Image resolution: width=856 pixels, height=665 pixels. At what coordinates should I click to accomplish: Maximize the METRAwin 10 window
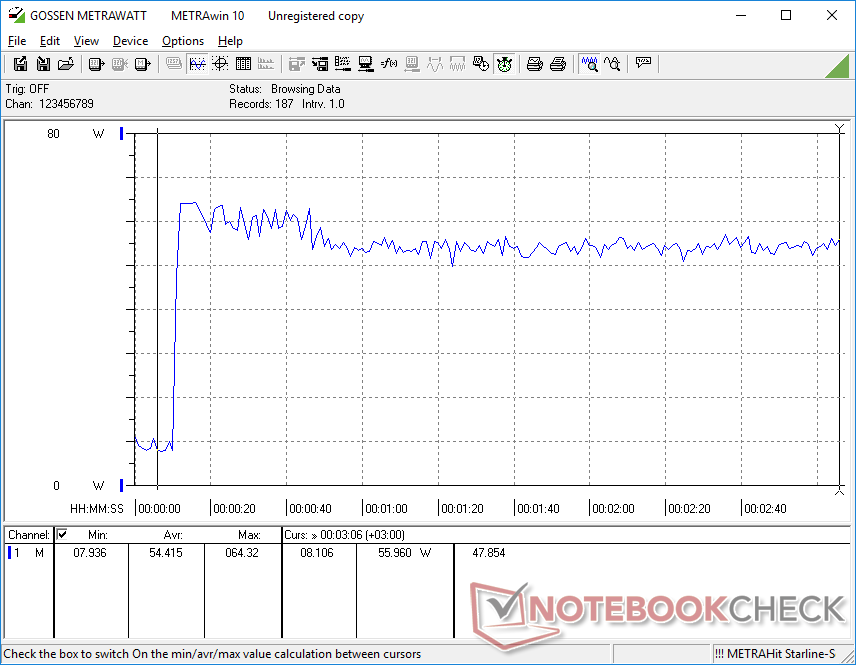[x=786, y=15]
